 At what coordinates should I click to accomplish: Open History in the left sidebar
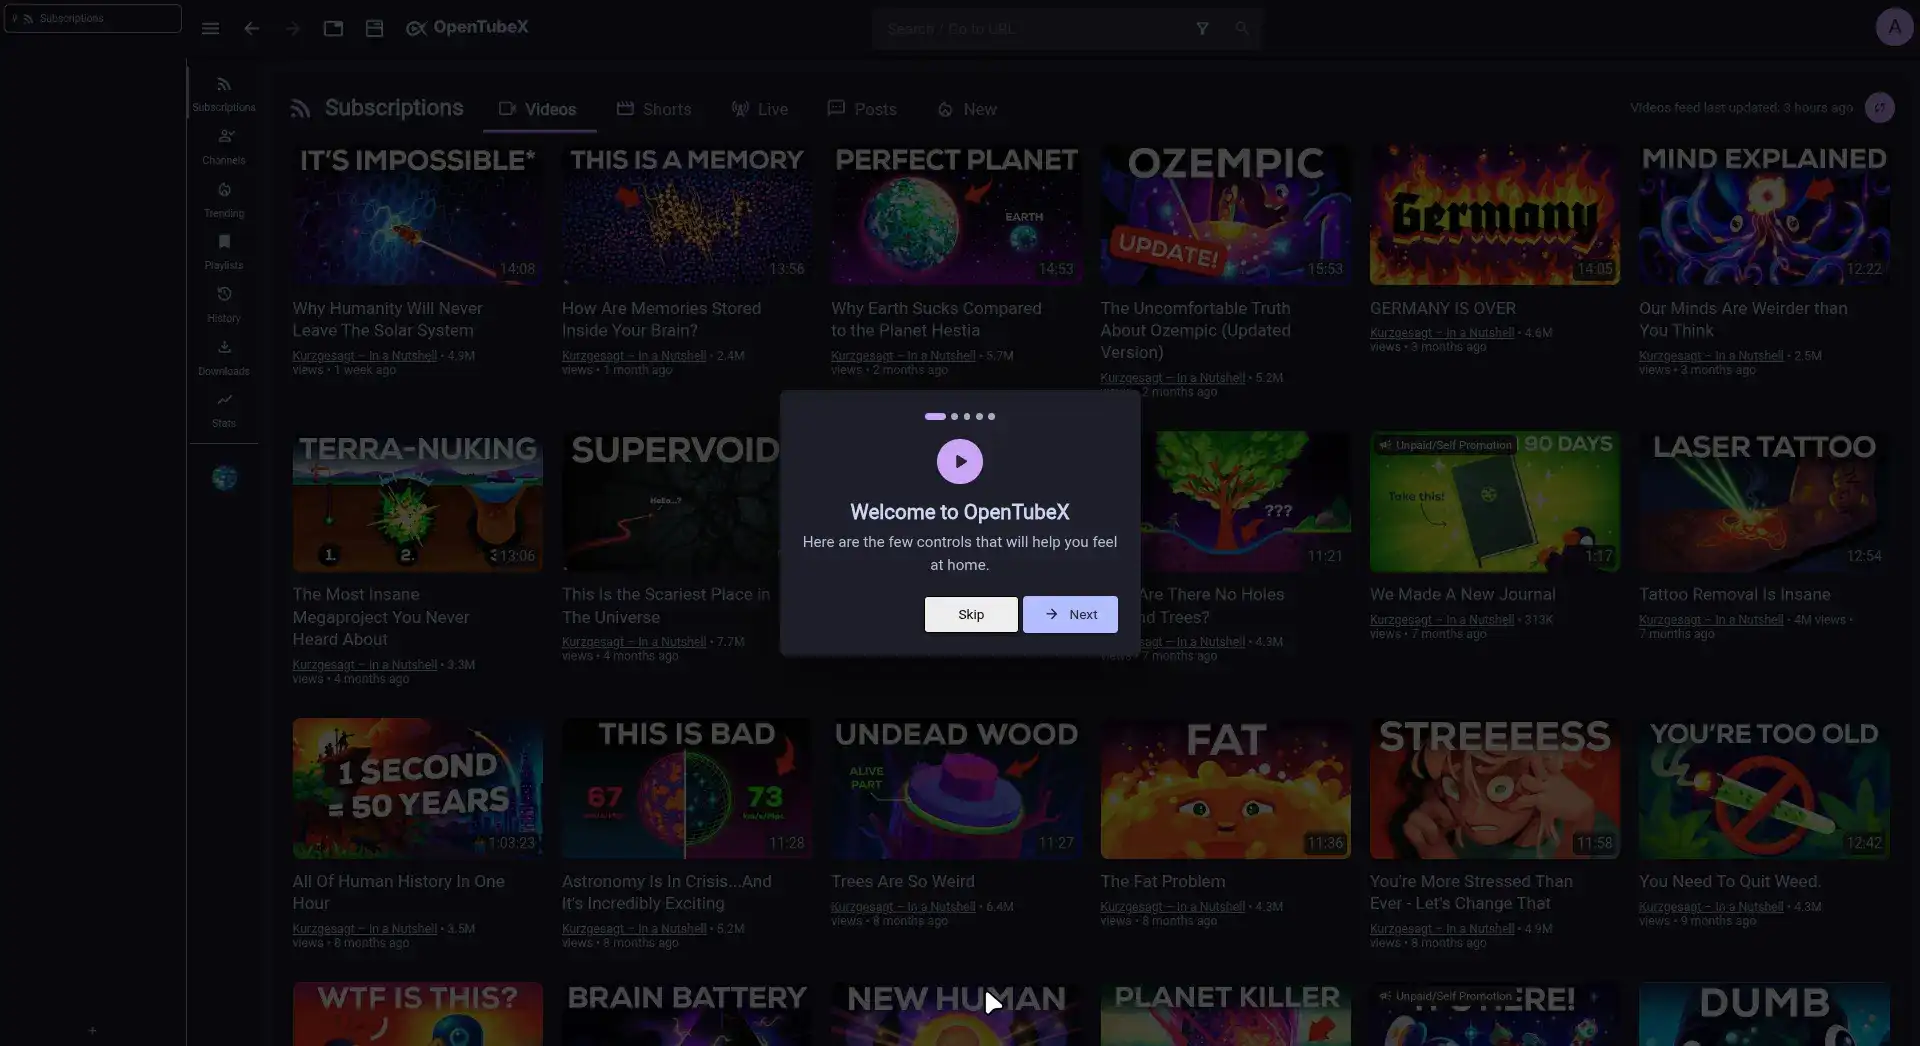click(224, 305)
